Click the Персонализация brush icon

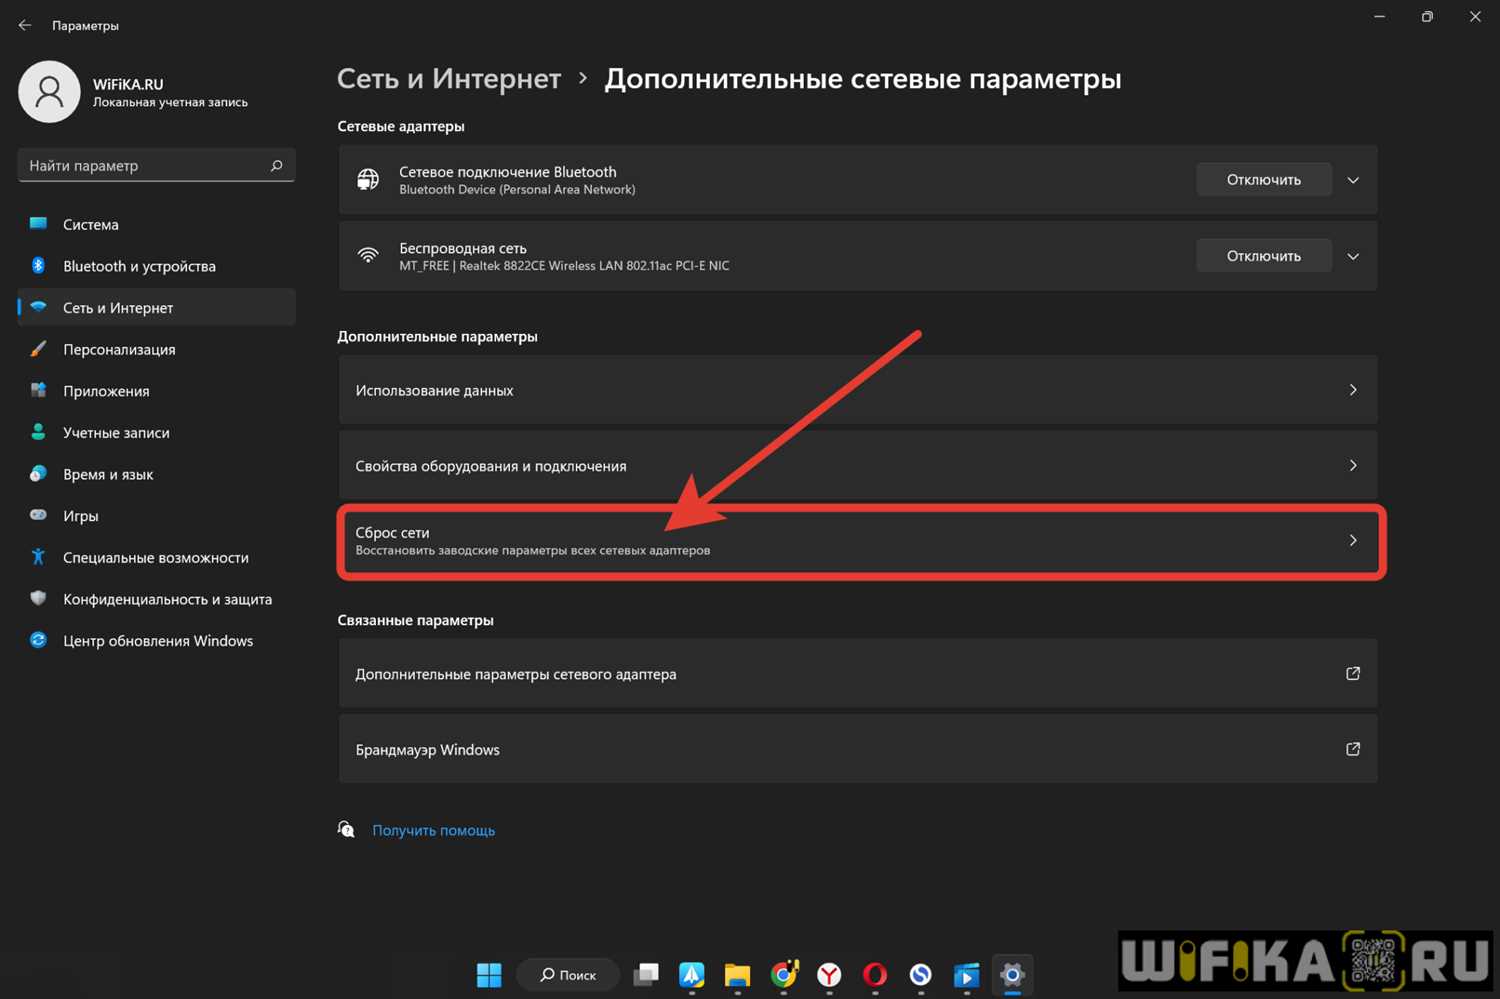[x=38, y=349]
